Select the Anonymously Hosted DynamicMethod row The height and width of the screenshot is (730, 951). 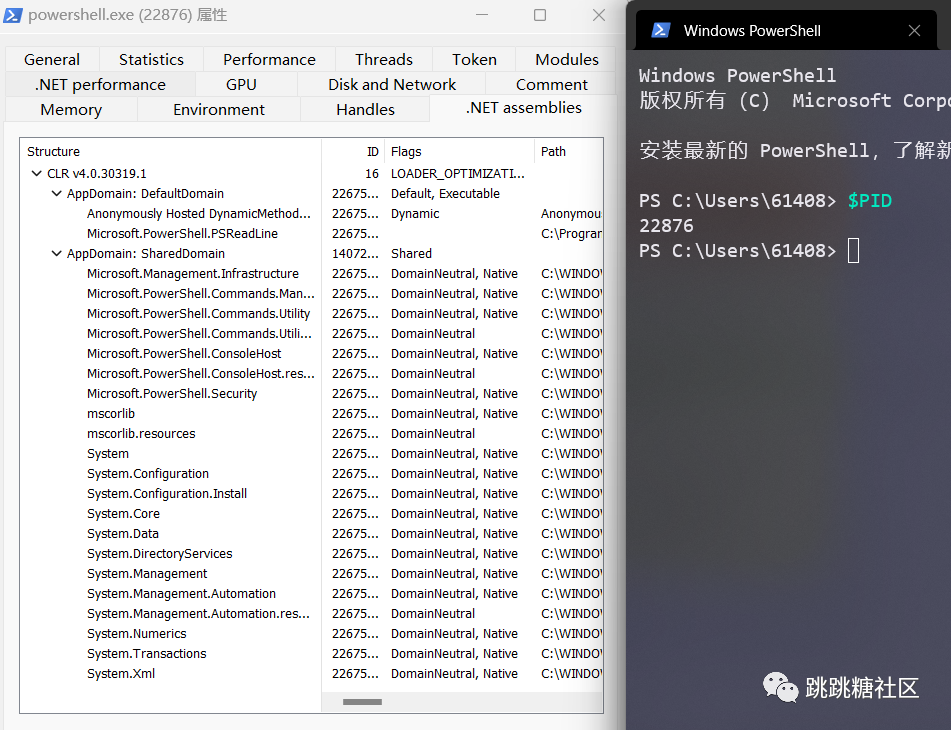312,213
